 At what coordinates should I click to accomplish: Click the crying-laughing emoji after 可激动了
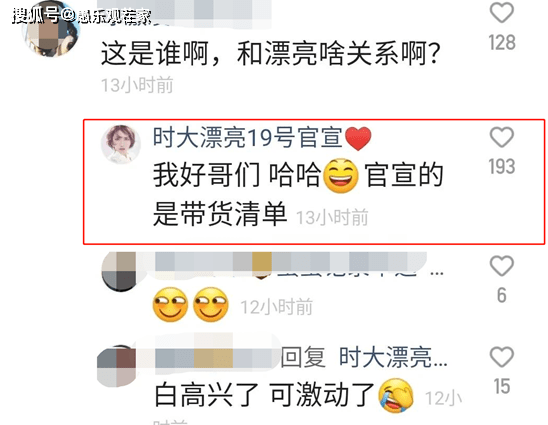(396, 395)
